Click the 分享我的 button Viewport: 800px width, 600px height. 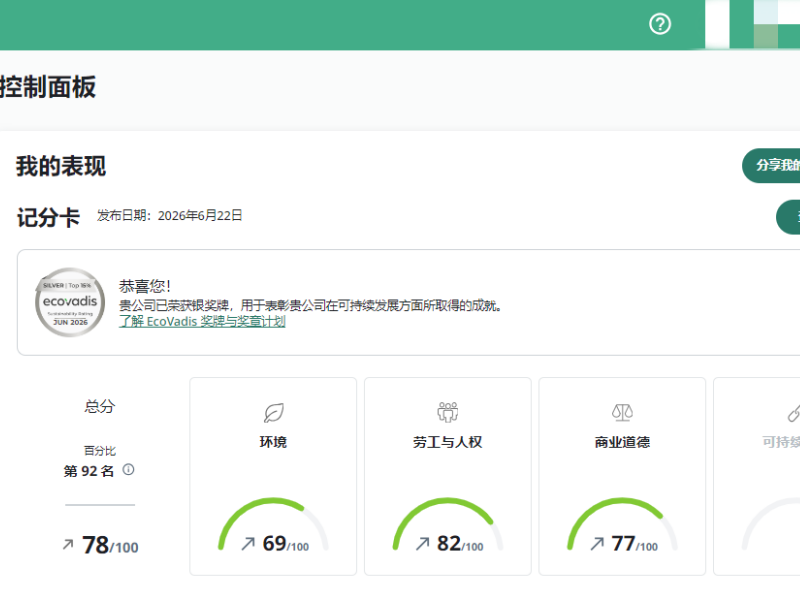click(771, 165)
